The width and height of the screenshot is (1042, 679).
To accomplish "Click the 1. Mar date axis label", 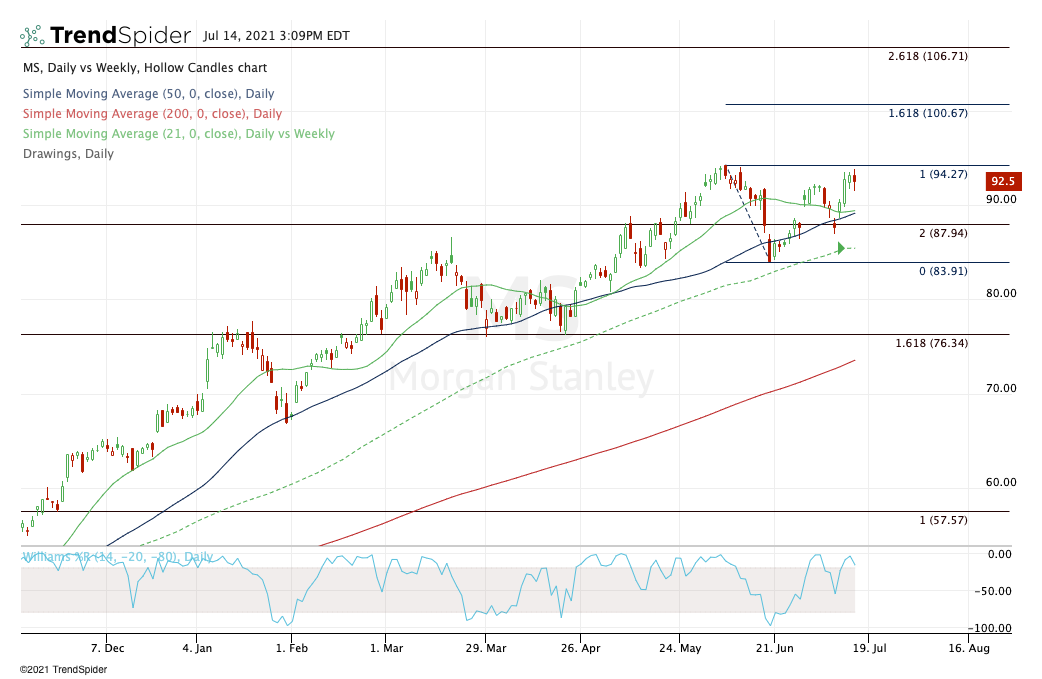I will pyautogui.click(x=386, y=648).
